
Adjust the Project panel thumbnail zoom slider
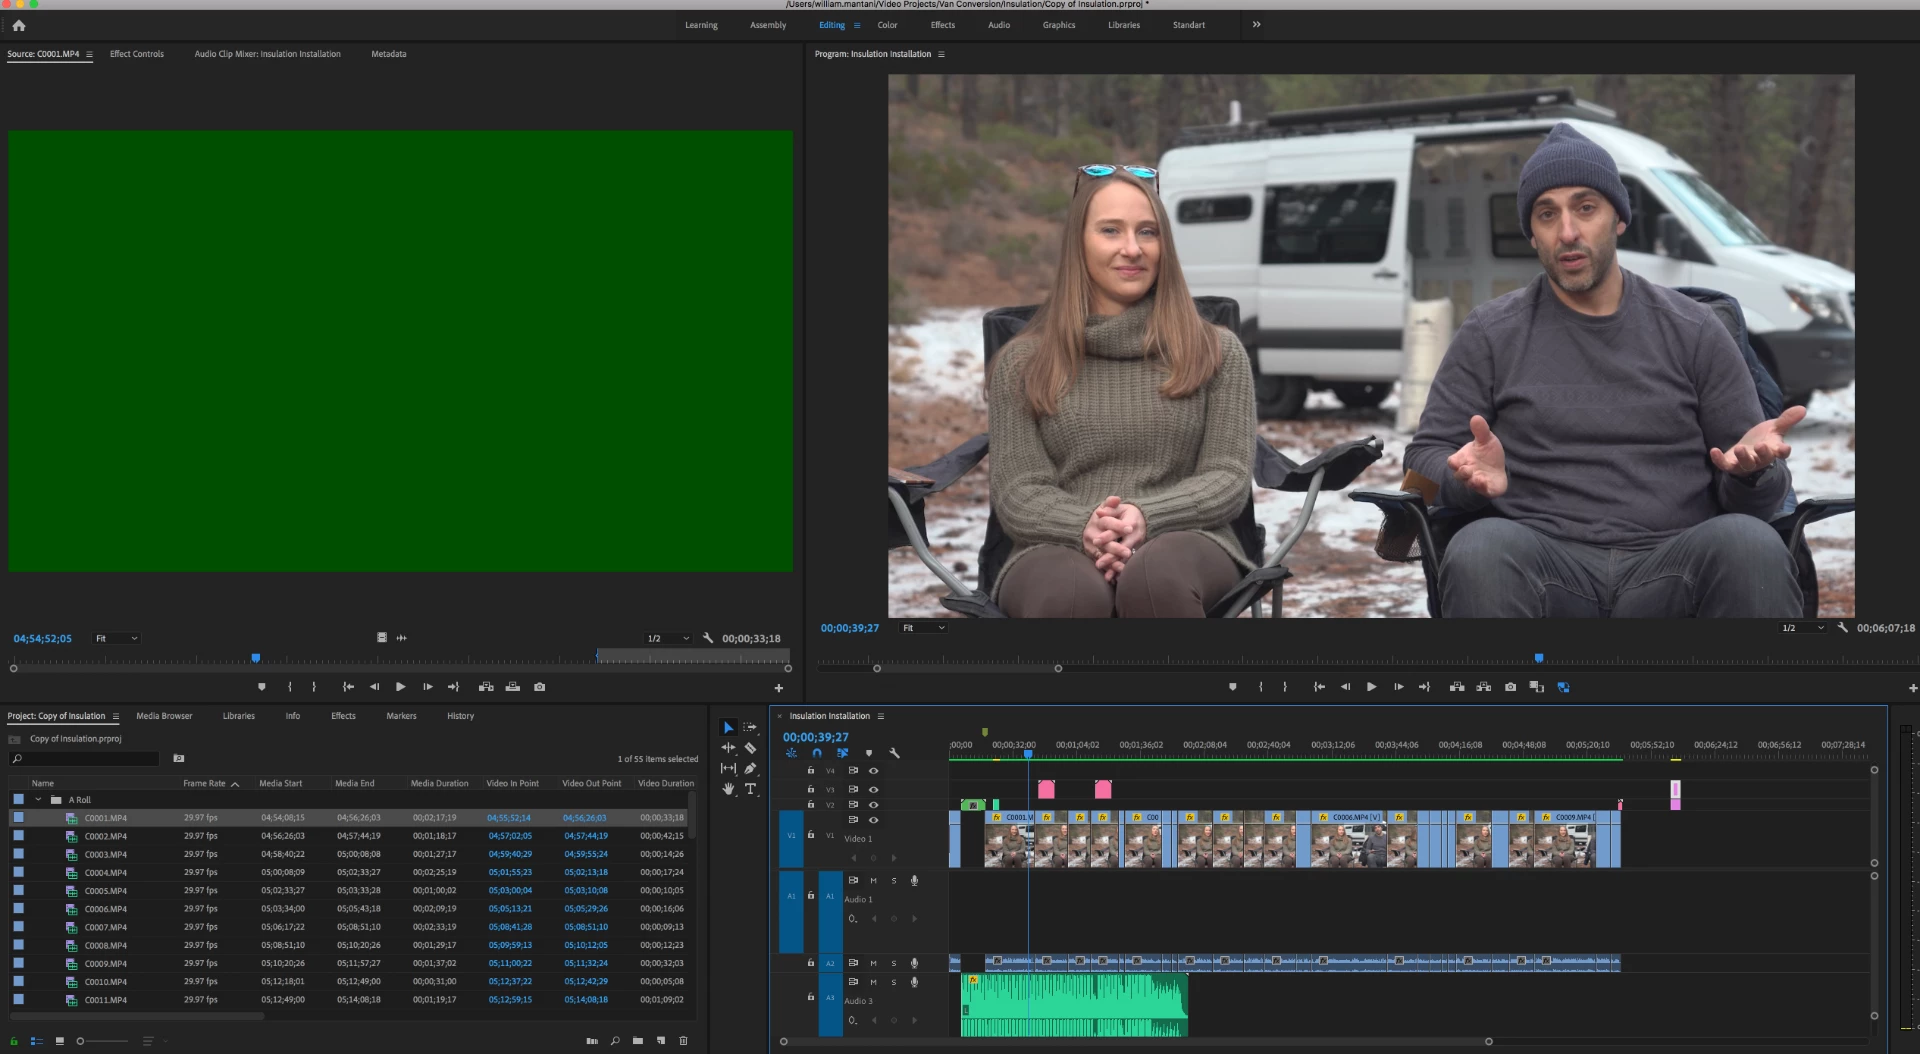tap(102, 1041)
